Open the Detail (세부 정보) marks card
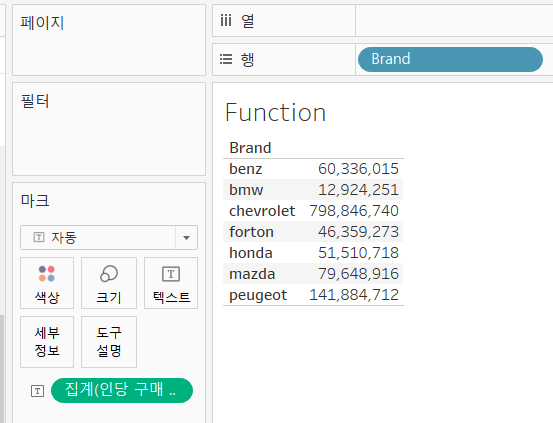Viewport: 553px width, 423px height. 47,342
